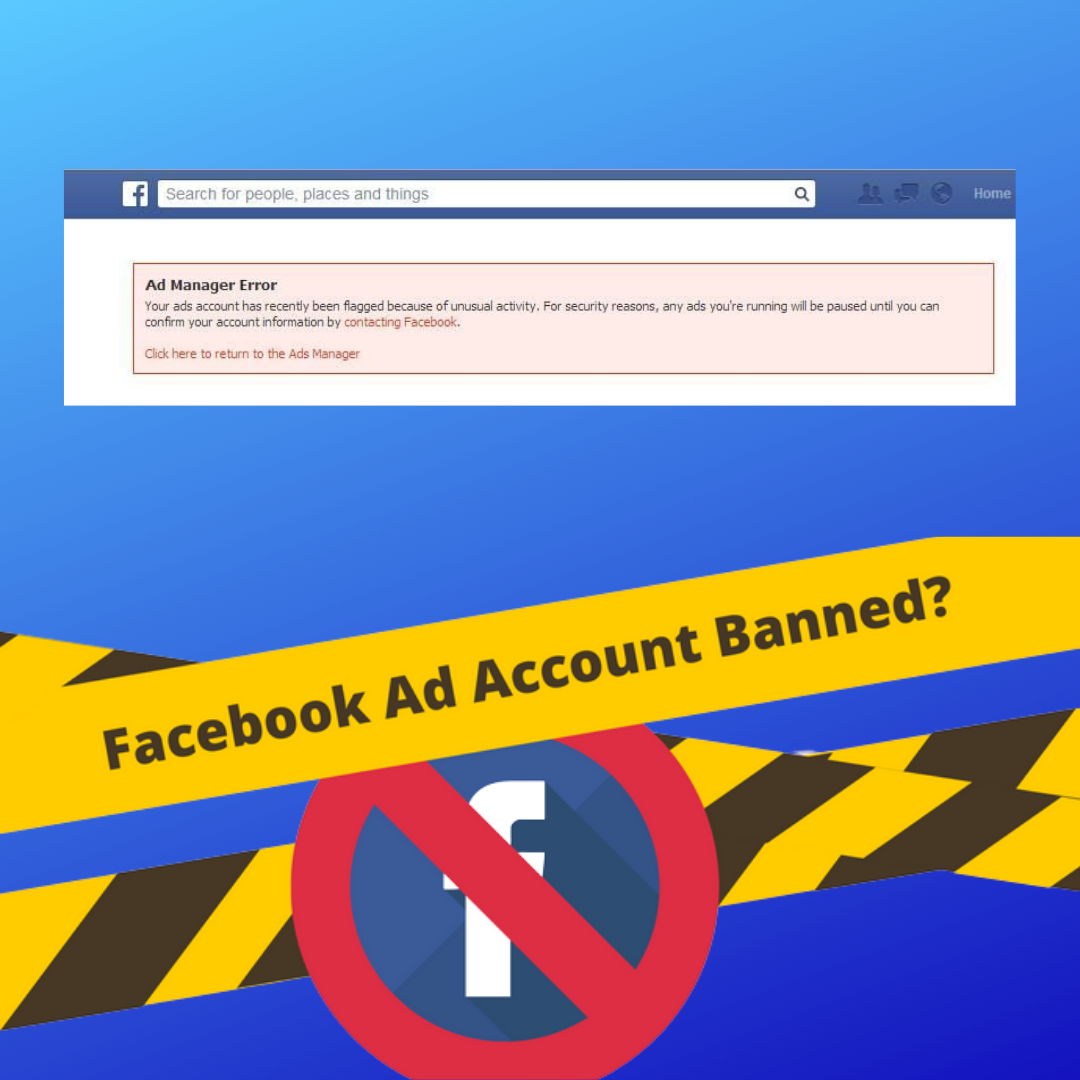Open the notifications globe icon
1080x1080 pixels.
(942, 194)
